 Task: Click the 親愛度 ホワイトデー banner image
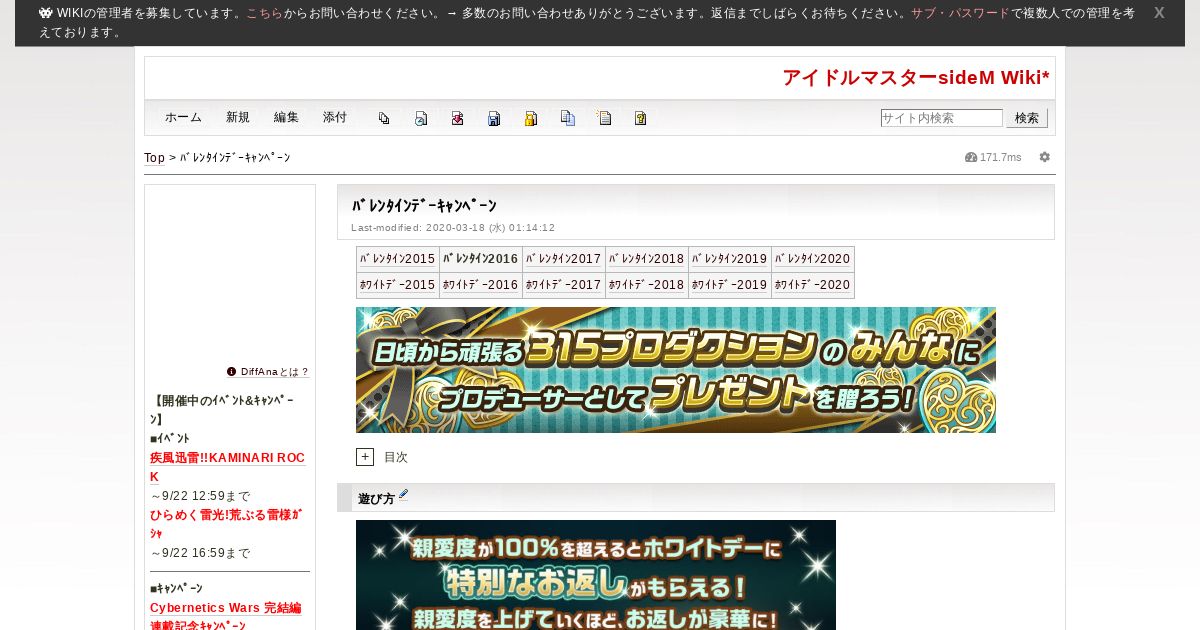[x=596, y=575]
